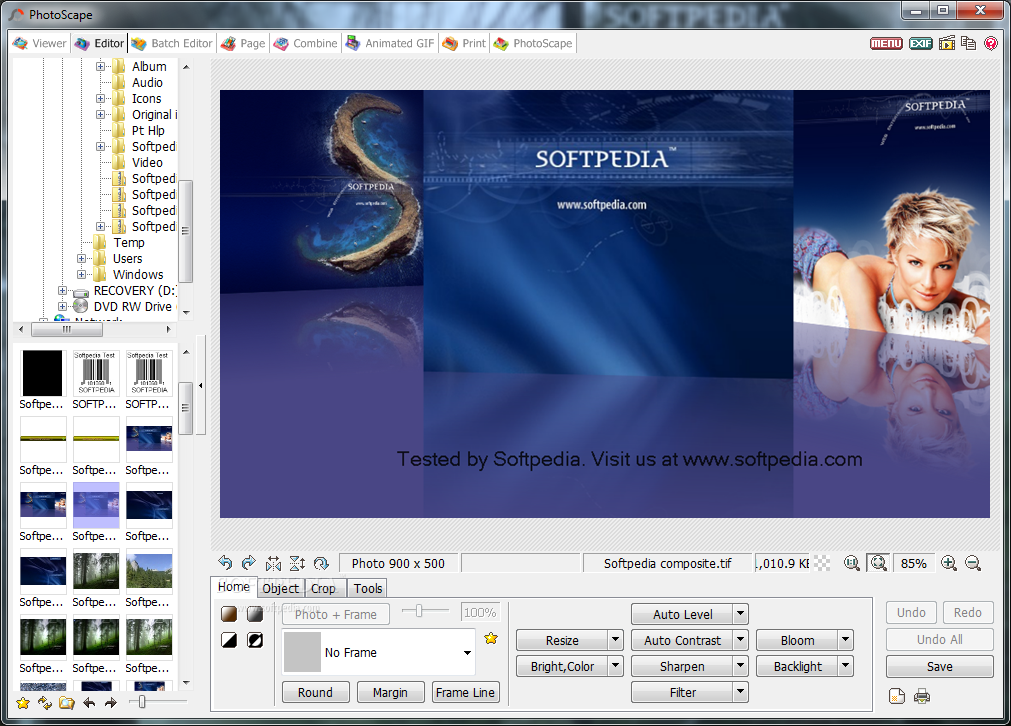Collapse the side panel with the arrow
1011x726 pixels.
pyautogui.click(x=201, y=386)
